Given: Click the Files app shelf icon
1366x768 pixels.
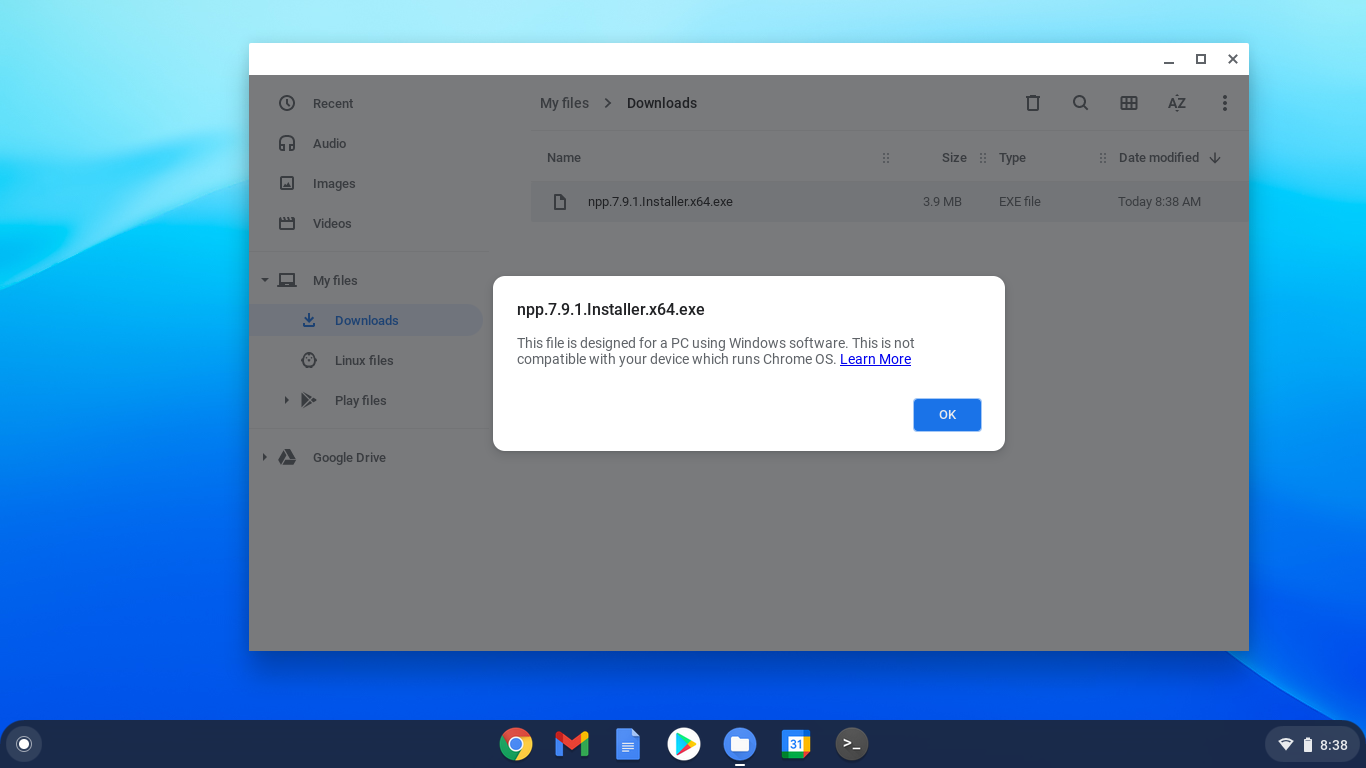Looking at the screenshot, I should pos(740,744).
